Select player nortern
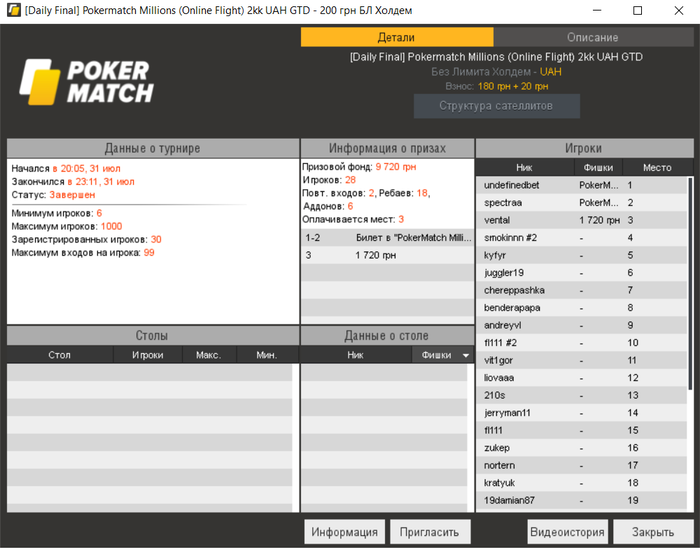 [x=581, y=465]
